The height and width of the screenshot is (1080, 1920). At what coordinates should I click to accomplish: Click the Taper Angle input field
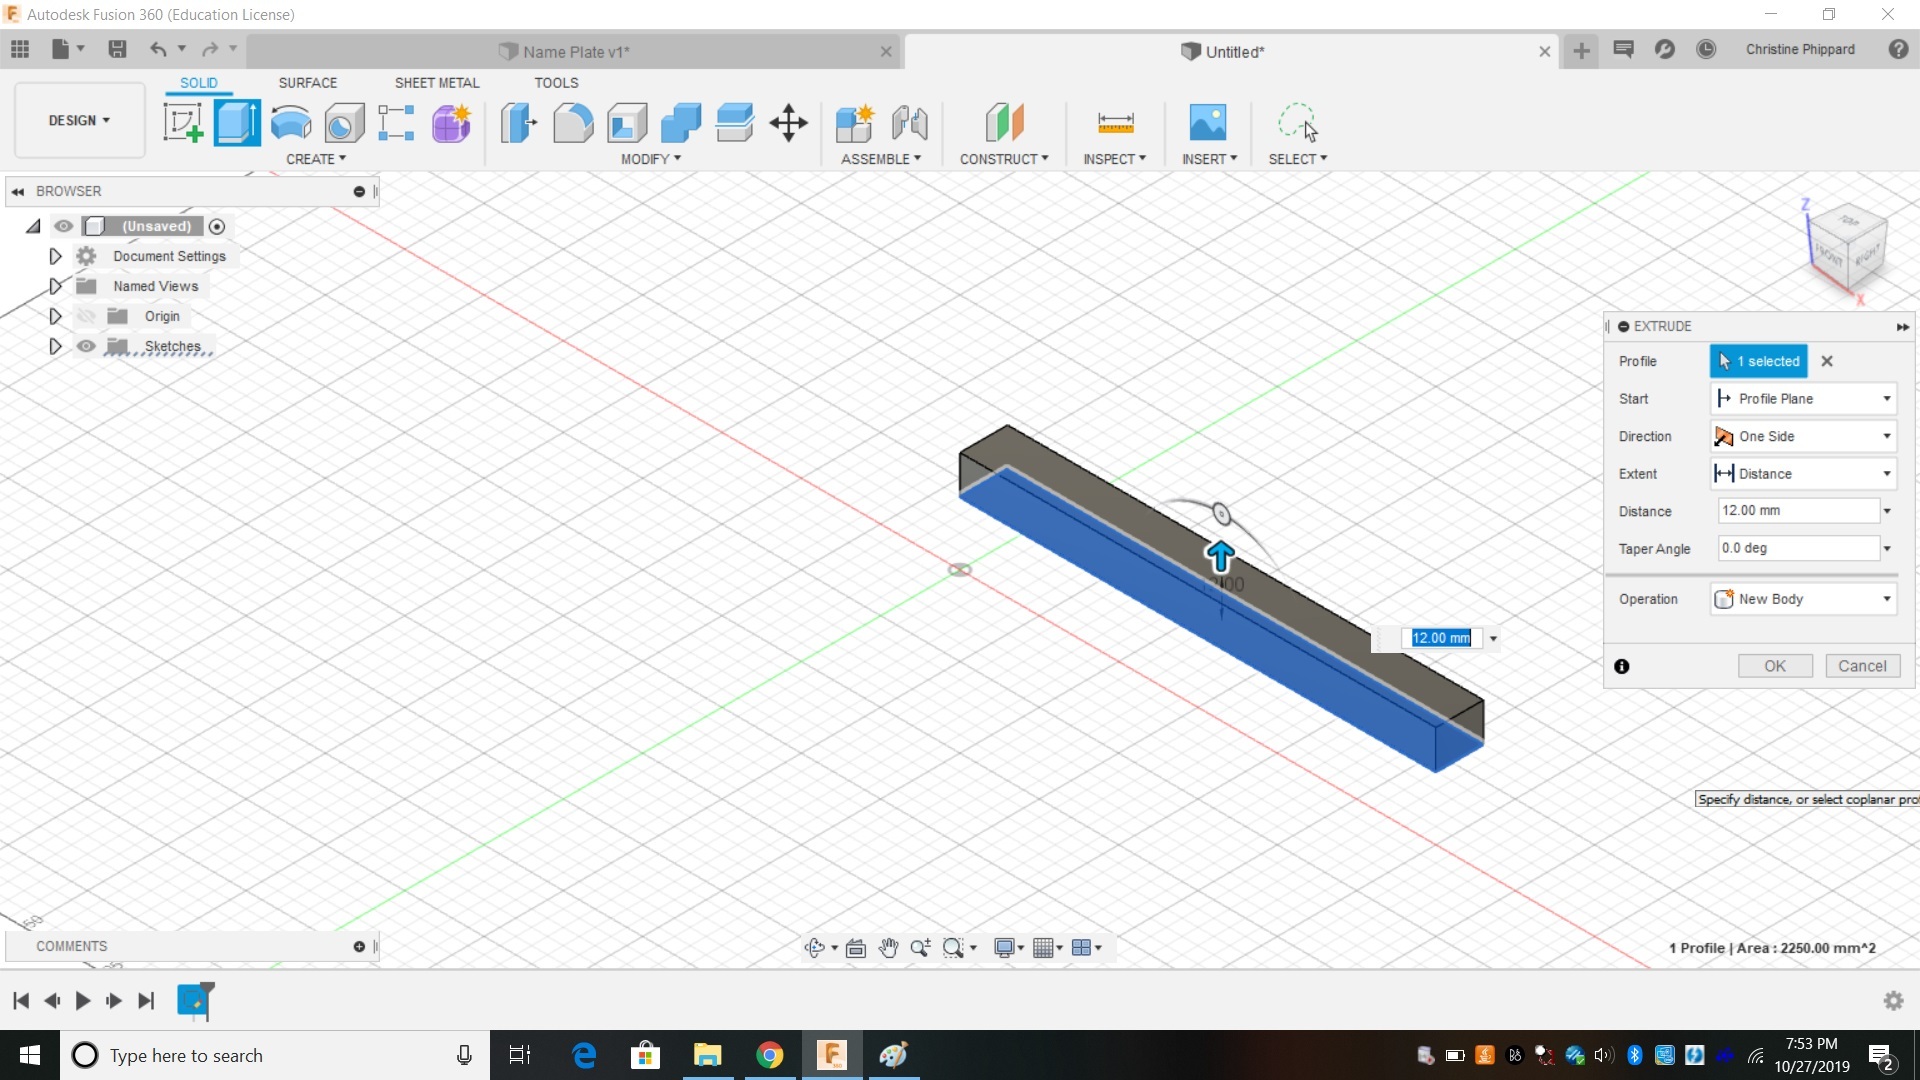1797,548
